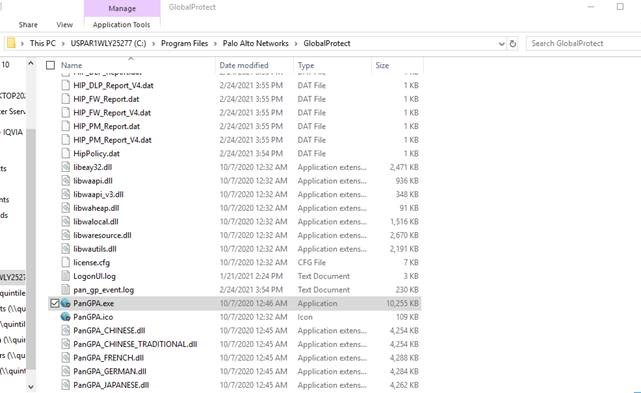The height and width of the screenshot is (393, 641).
Task: Maximize the GlobalProtect window
Action: [620, 7]
